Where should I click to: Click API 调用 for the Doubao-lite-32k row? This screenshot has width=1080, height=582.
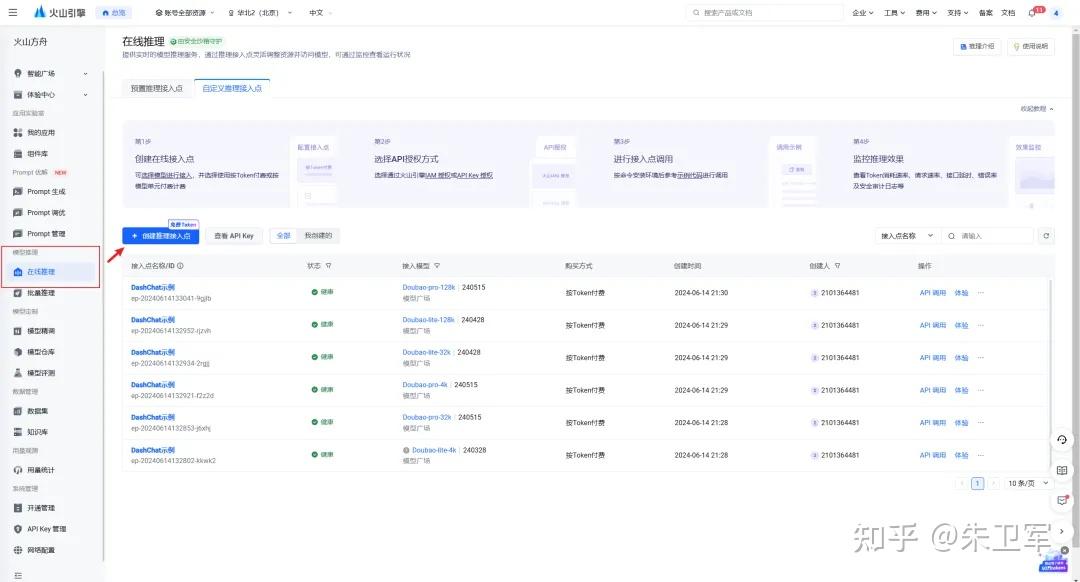coord(933,357)
